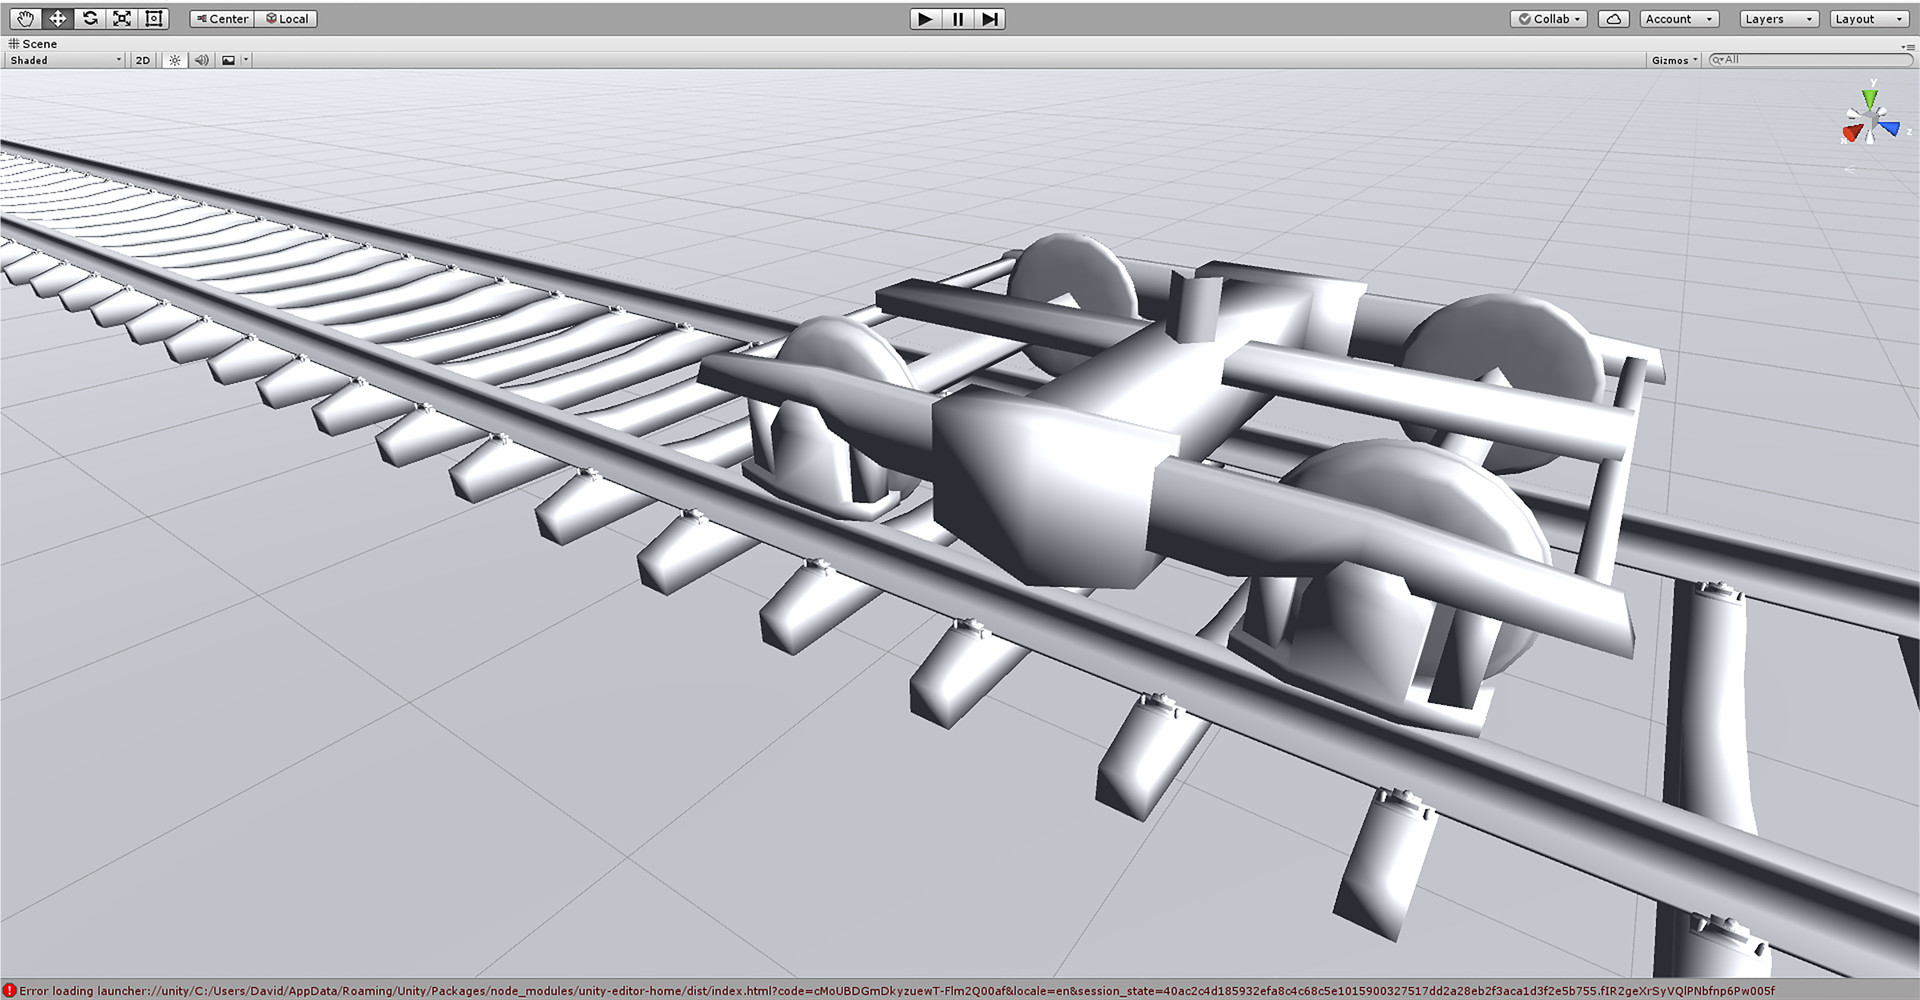Select the Scale tool
Viewport: 1920px width, 1000px height.
tap(121, 18)
